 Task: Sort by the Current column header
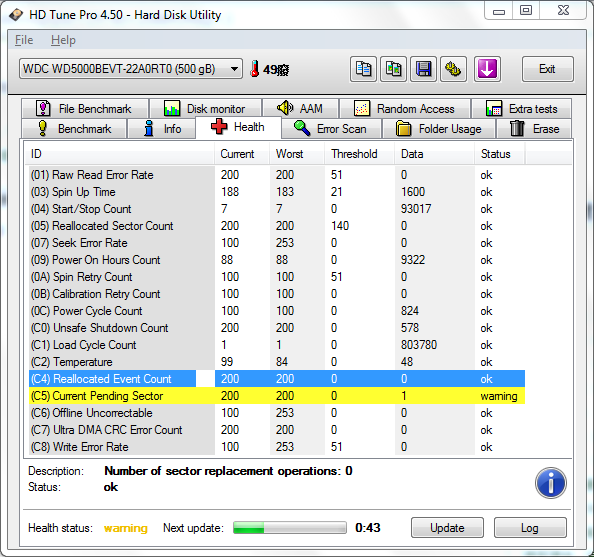(x=242, y=154)
